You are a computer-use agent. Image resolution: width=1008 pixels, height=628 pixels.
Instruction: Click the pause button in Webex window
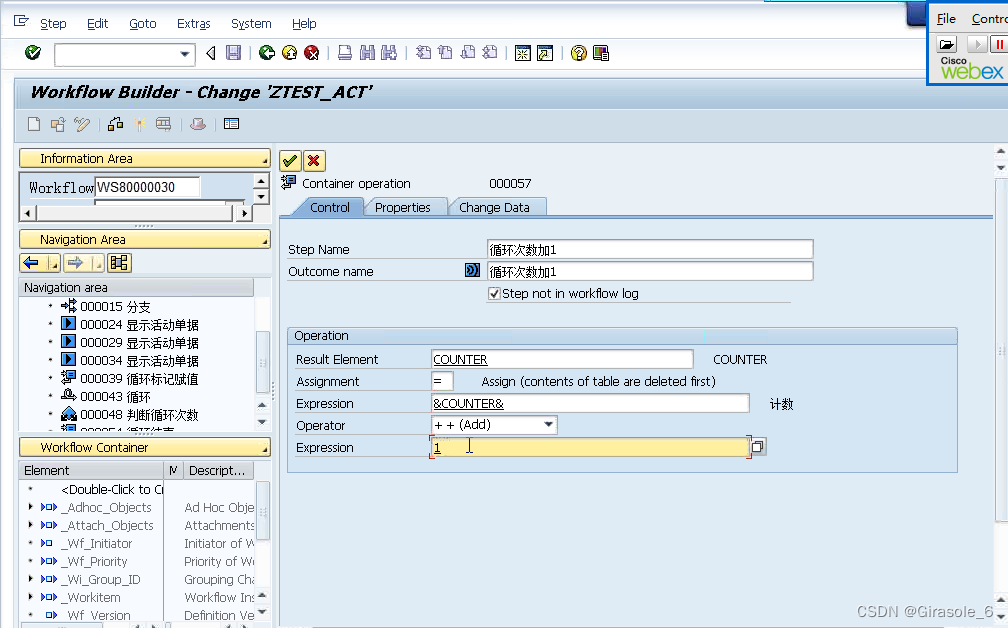998,44
